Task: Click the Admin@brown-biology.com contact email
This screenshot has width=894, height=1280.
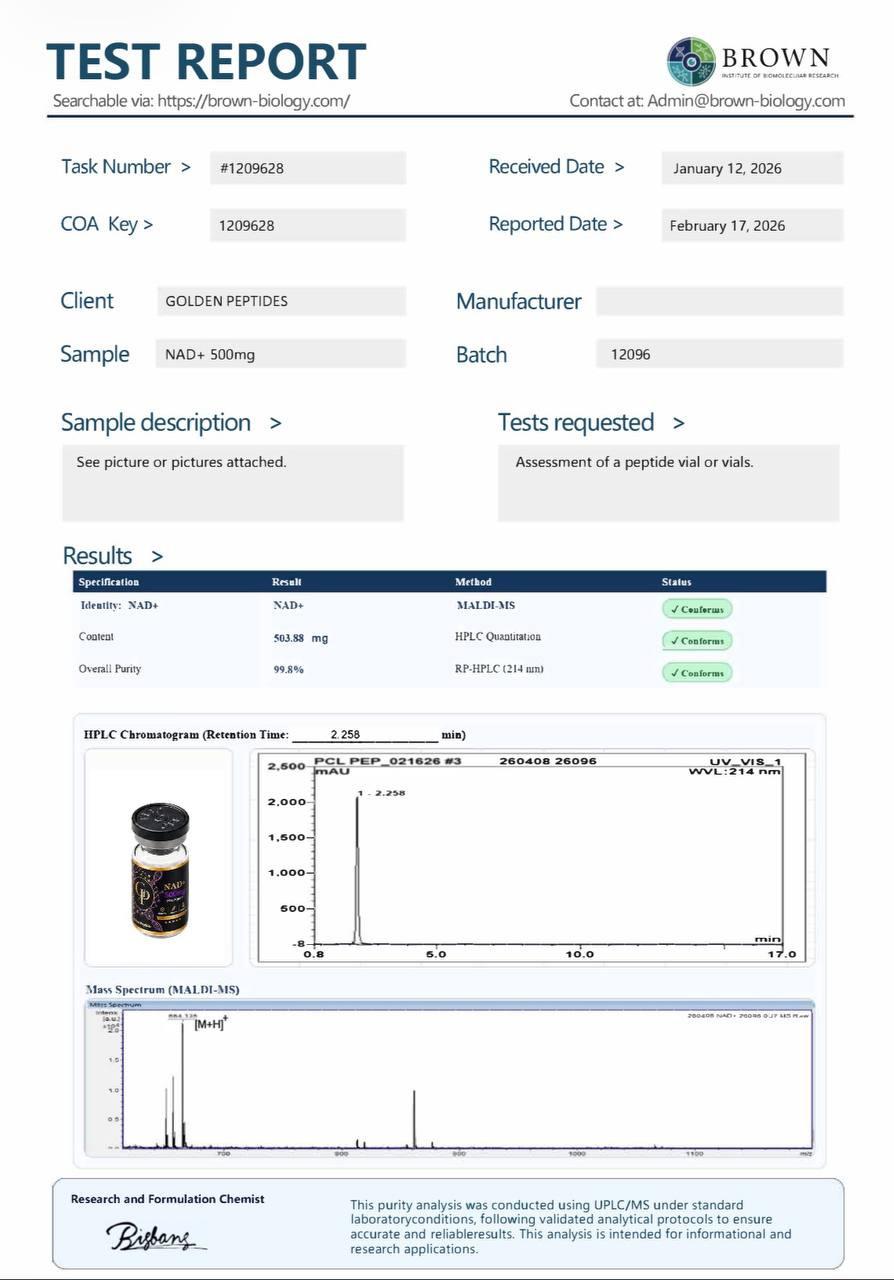Action: [x=746, y=100]
